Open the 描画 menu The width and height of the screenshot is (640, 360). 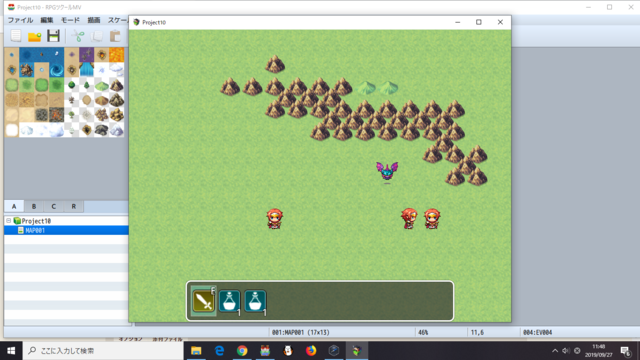94,20
